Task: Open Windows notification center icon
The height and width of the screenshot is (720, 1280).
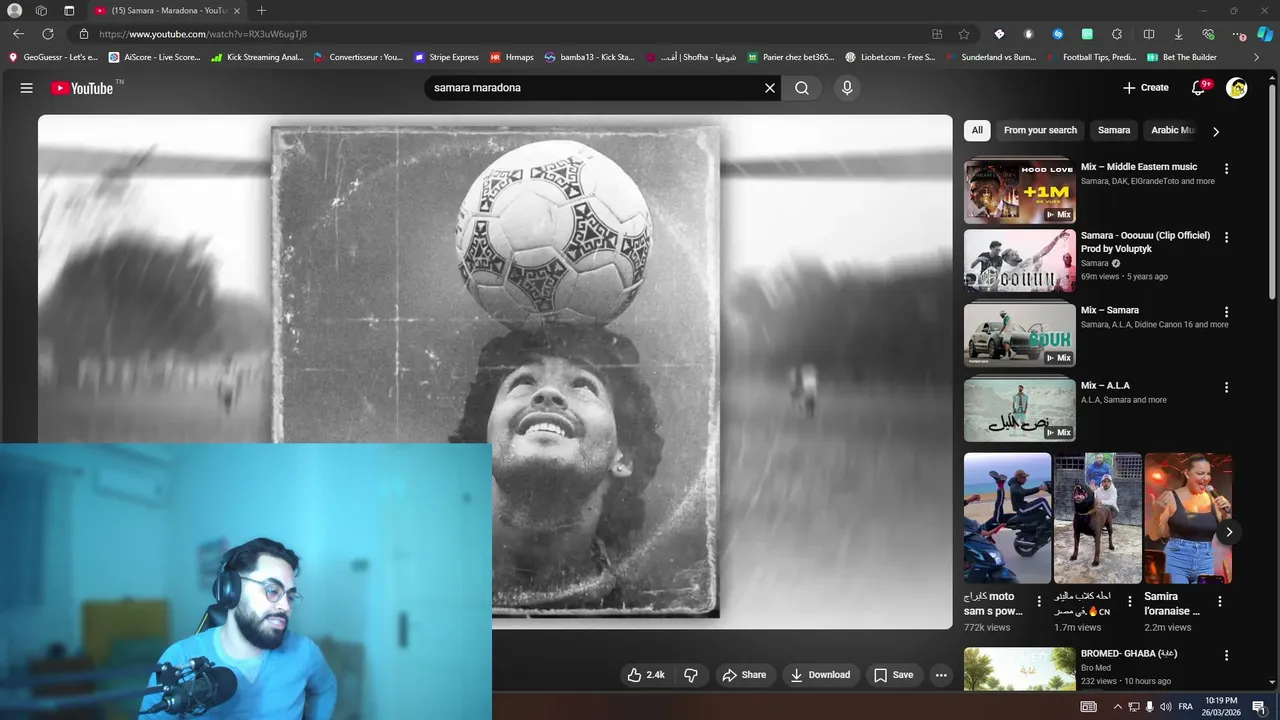Action: 1259,707
